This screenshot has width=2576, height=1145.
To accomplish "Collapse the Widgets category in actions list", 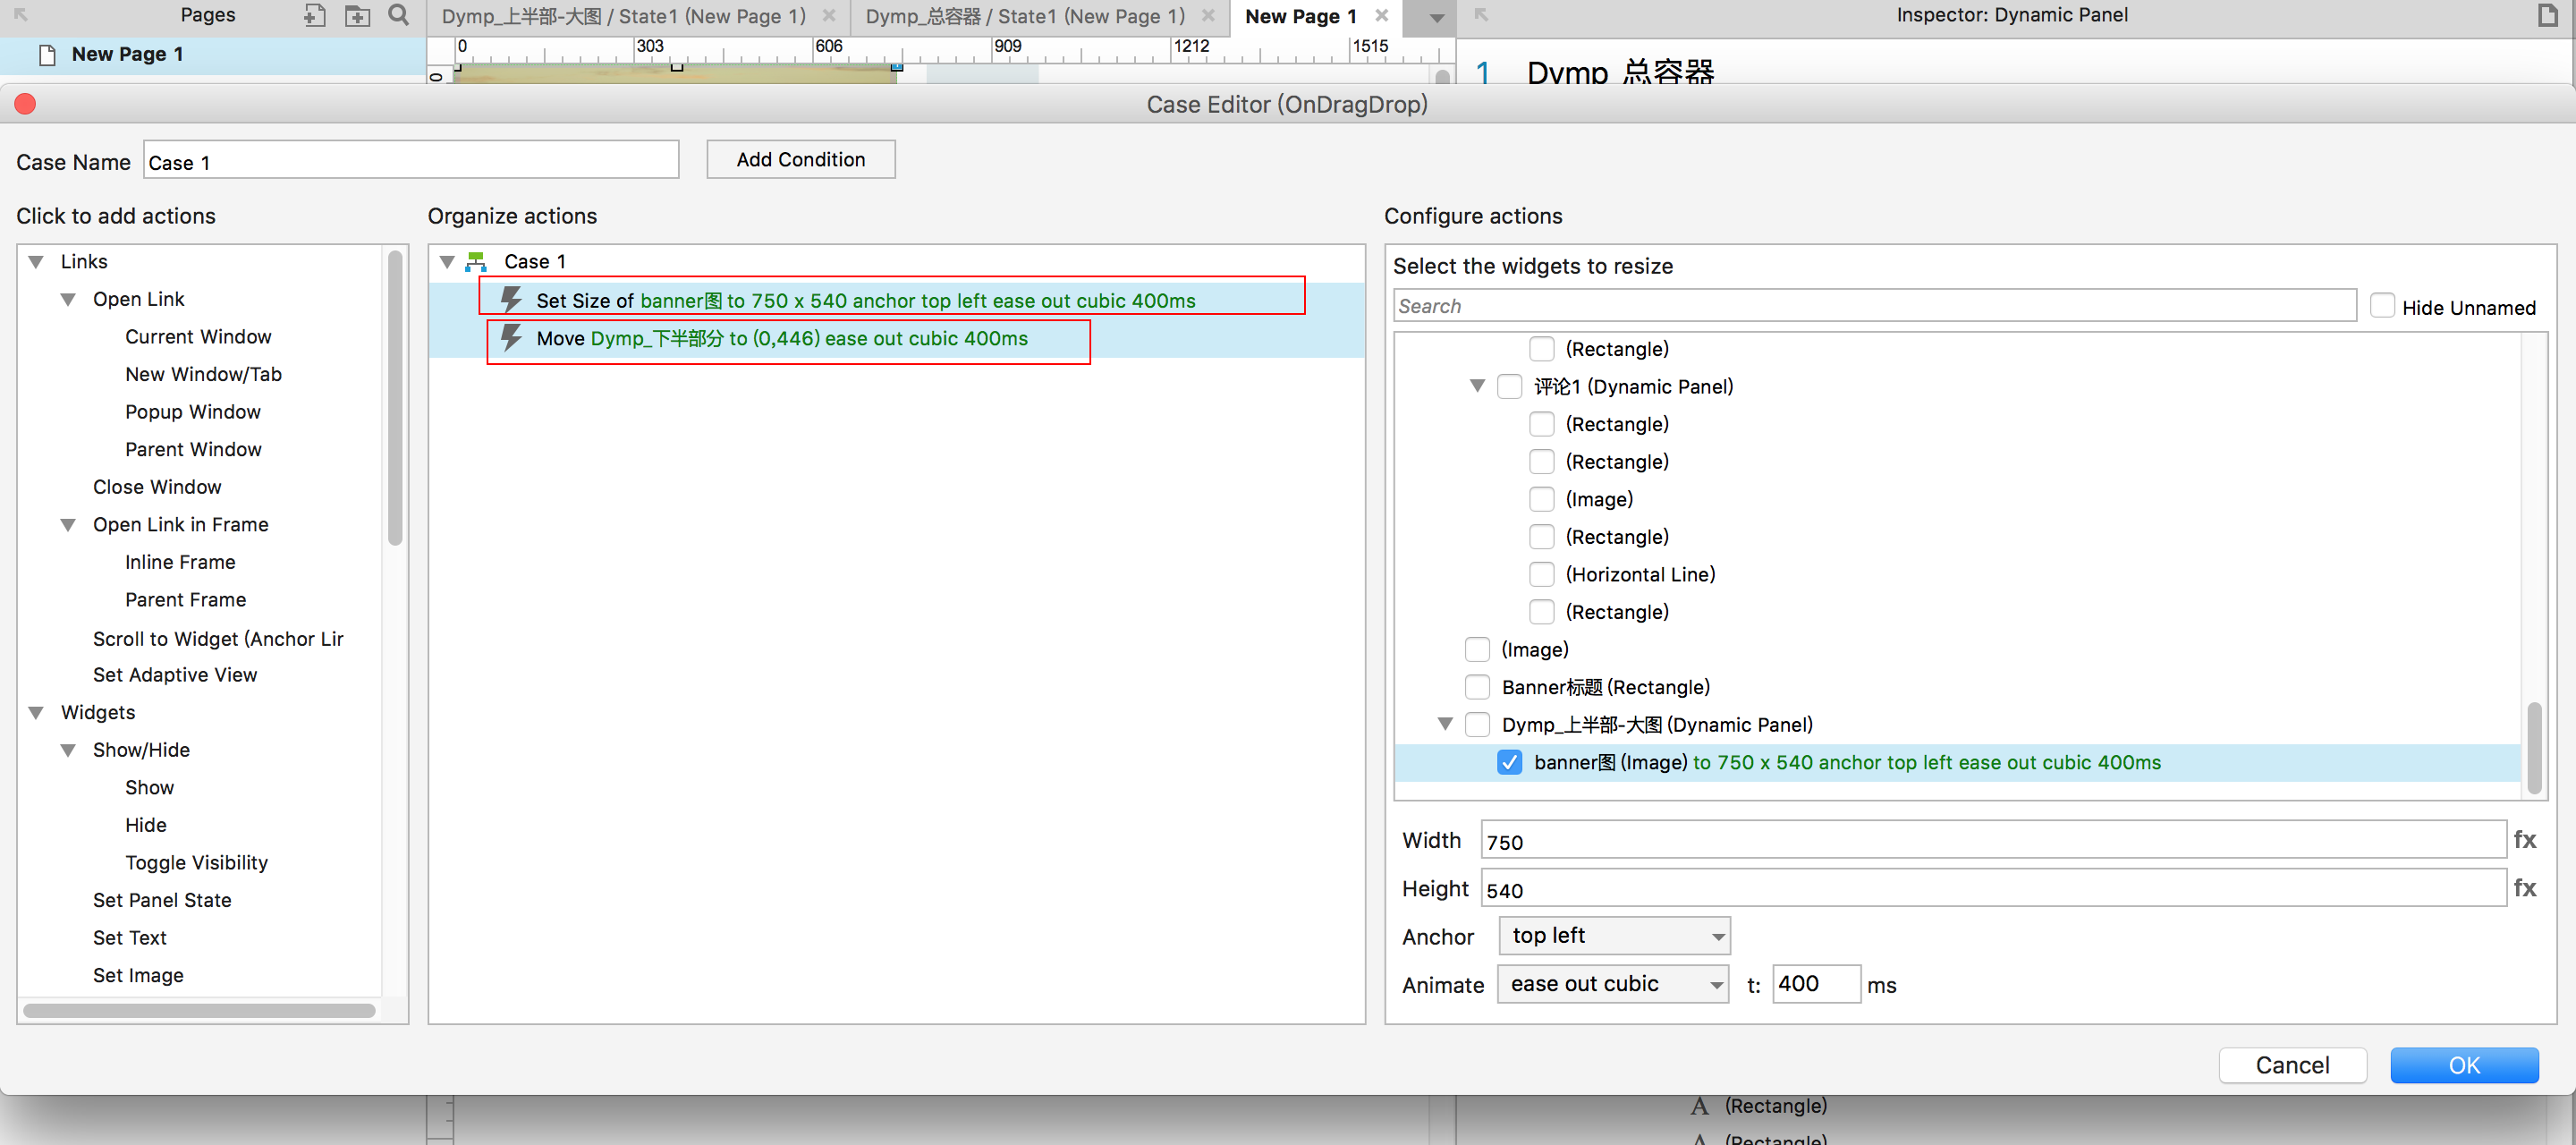I will click(x=37, y=712).
